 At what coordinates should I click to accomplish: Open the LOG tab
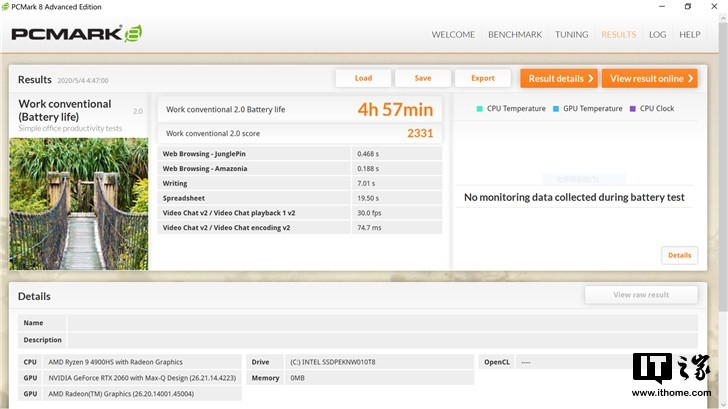click(x=657, y=34)
